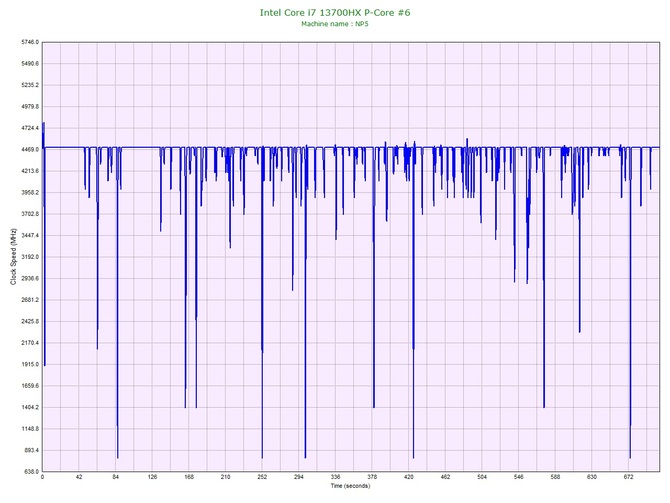Click the 294 time axis tick label
This screenshot has height=503, width=670.
(299, 477)
